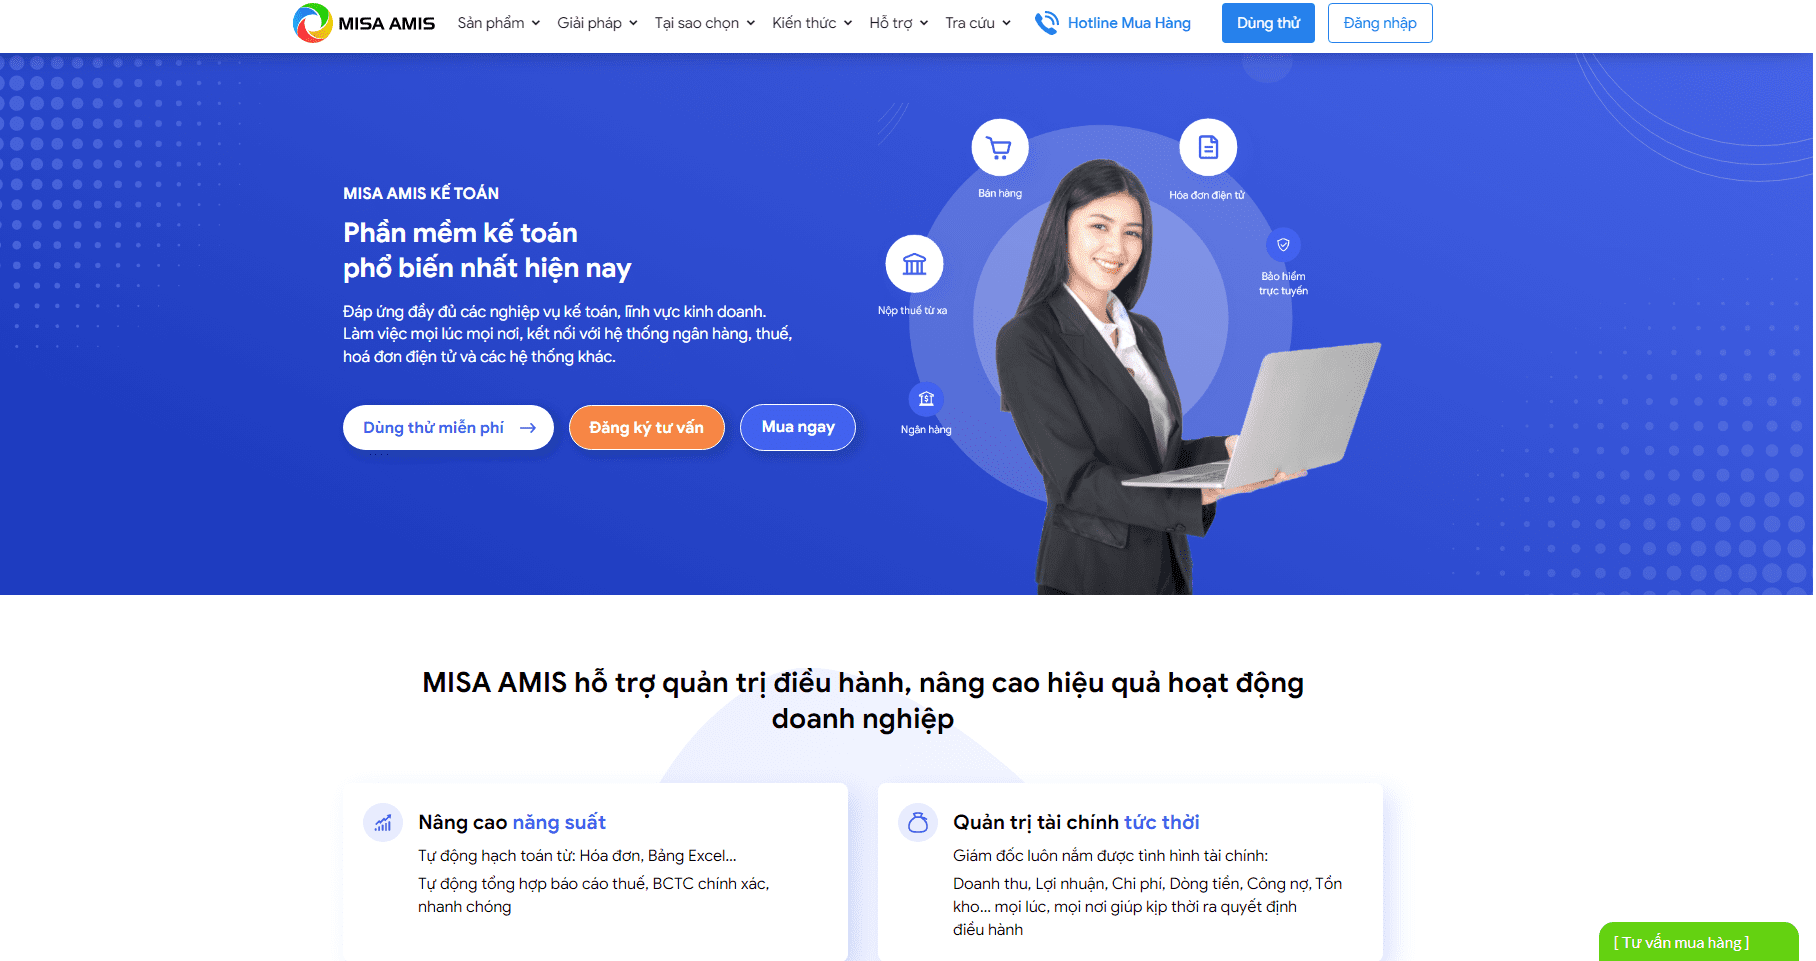Click the MISA AMIS logo
Screen dimensions: 1816x961
pos(364,23)
